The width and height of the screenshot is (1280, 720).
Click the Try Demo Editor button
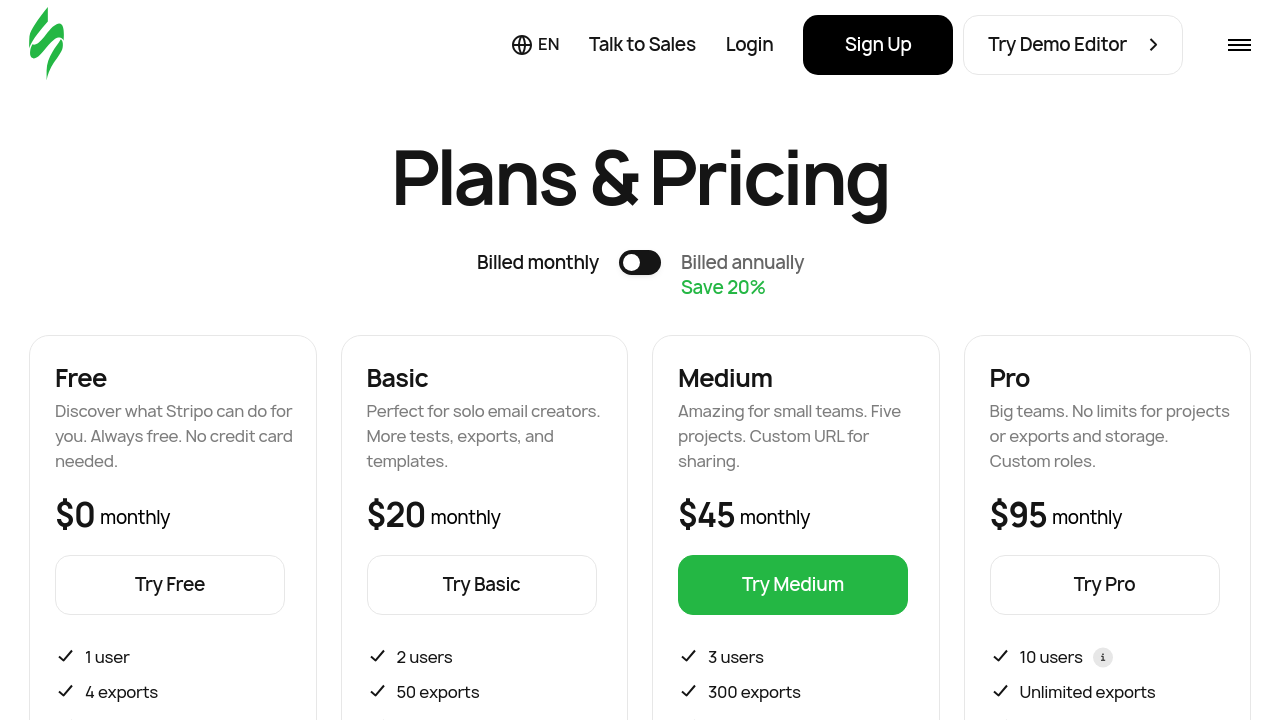tap(1057, 45)
